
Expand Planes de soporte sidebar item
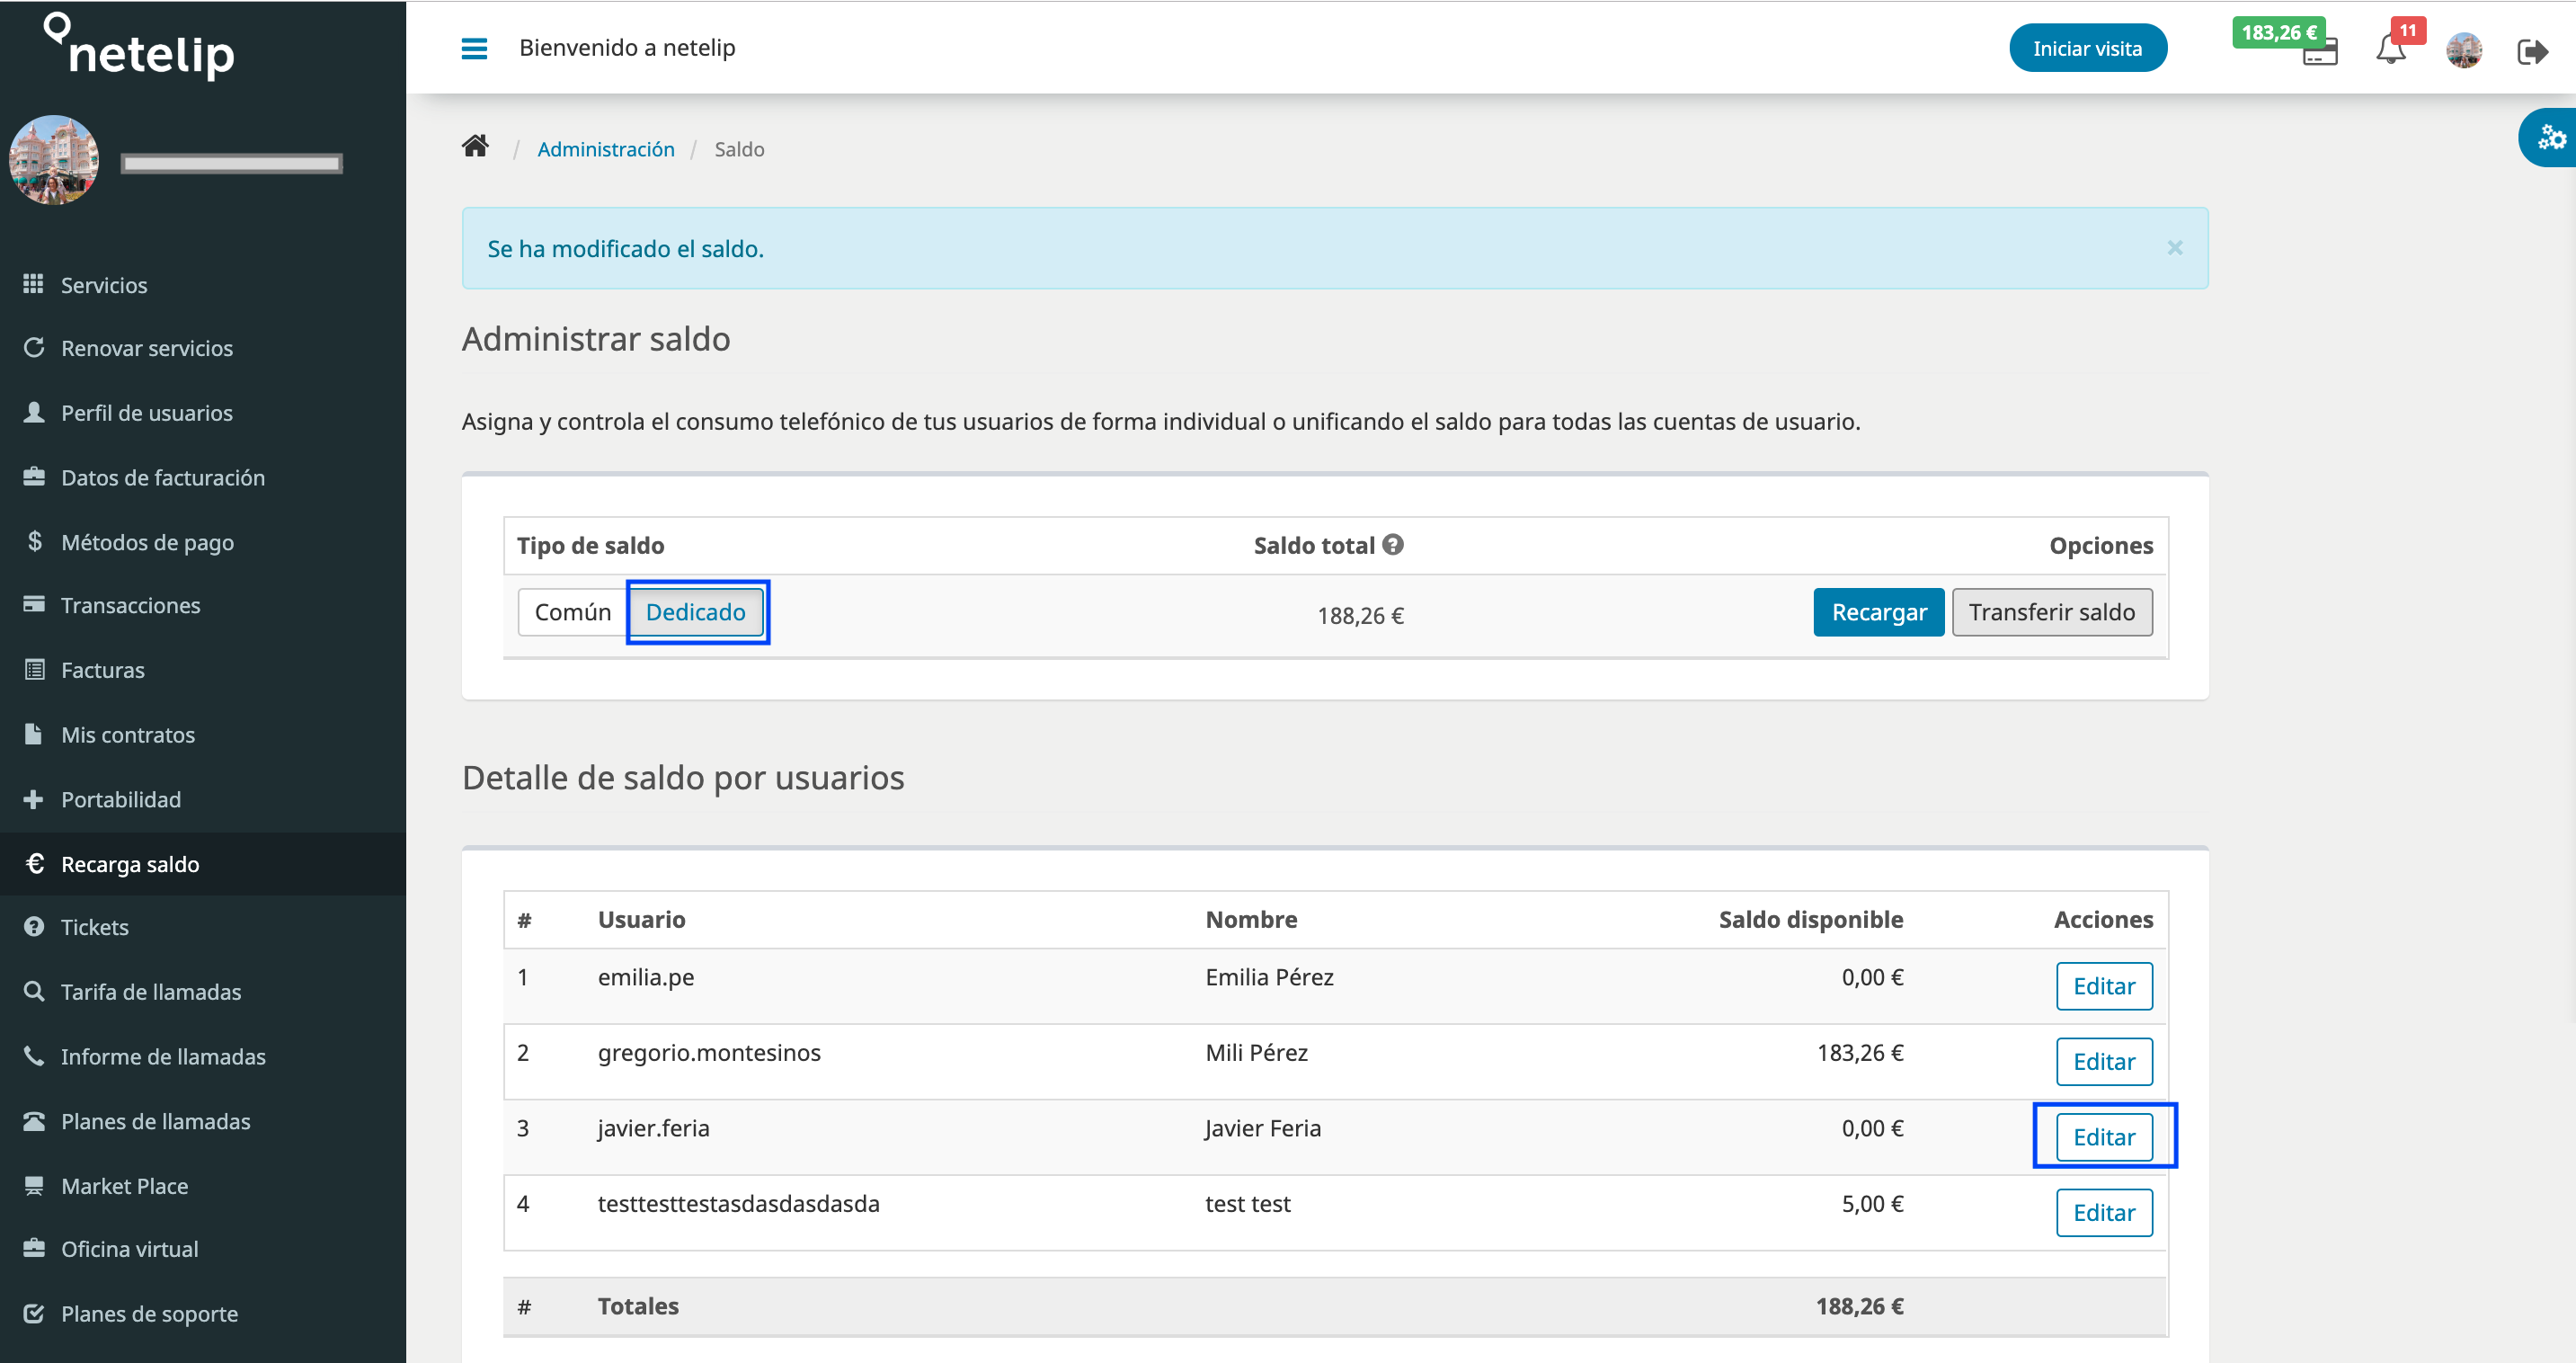click(x=152, y=1312)
